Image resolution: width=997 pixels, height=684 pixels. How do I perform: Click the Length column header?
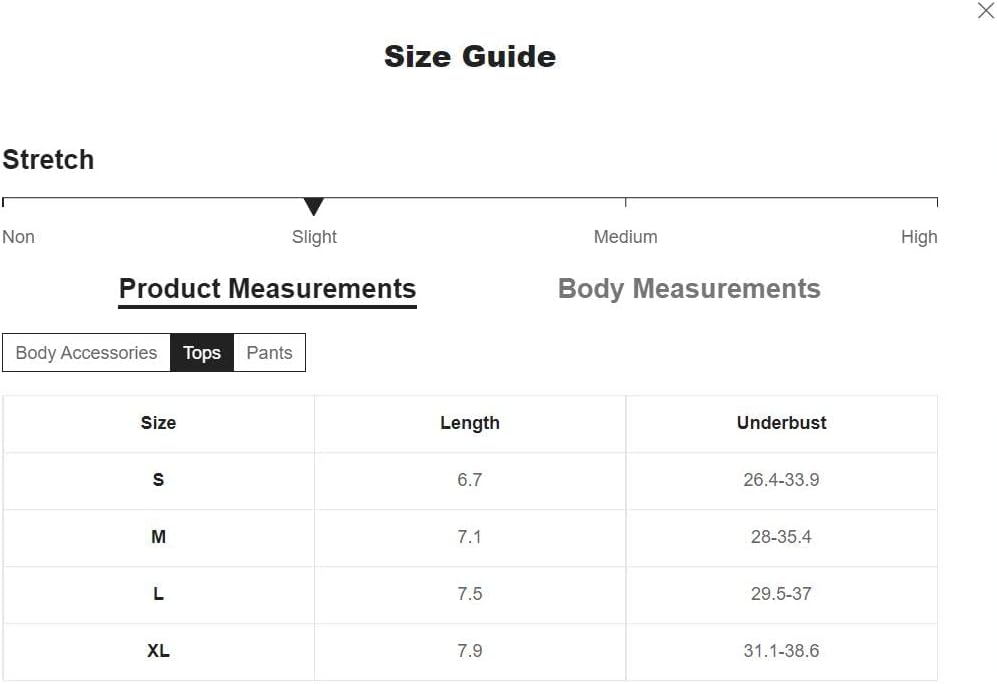469,423
